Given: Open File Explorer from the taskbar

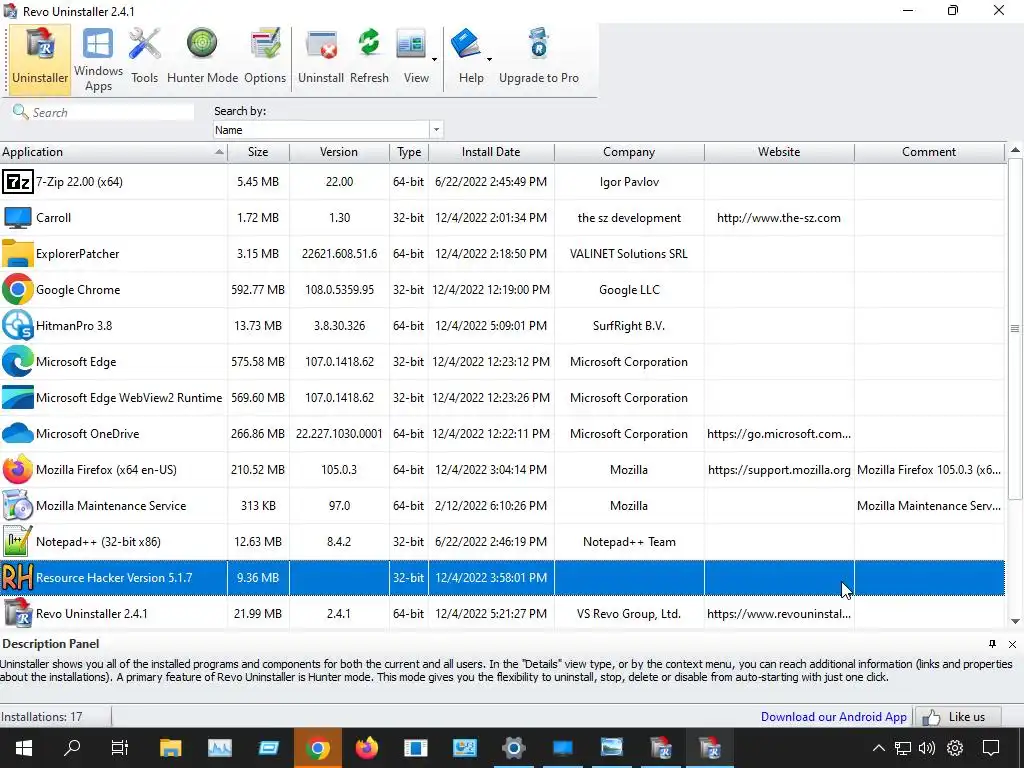Looking at the screenshot, I should (x=170, y=748).
